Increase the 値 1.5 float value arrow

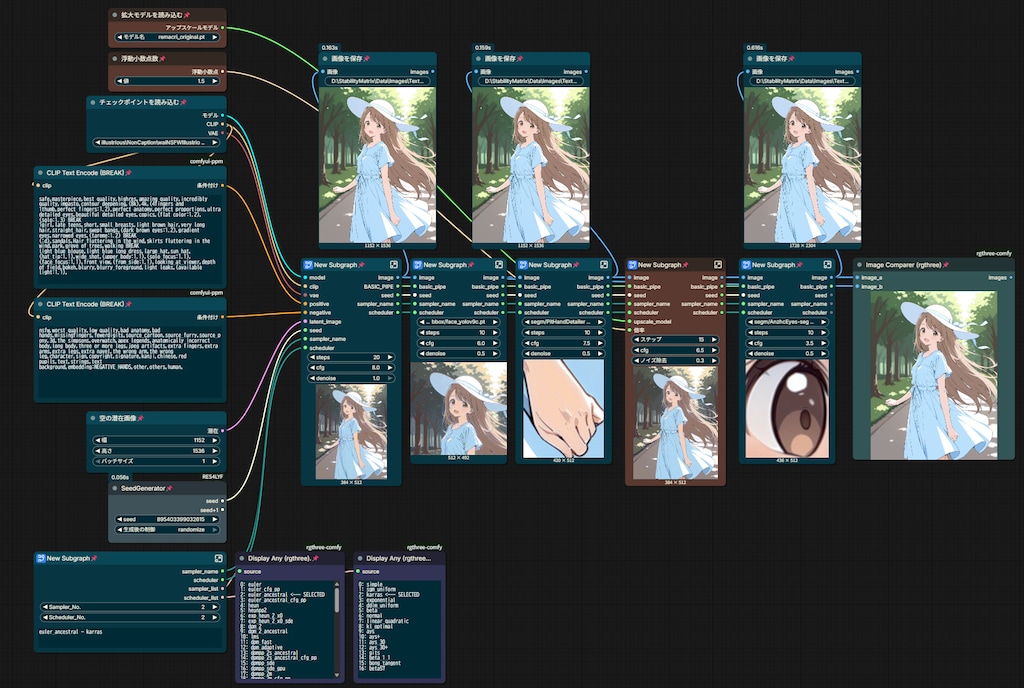(215, 81)
